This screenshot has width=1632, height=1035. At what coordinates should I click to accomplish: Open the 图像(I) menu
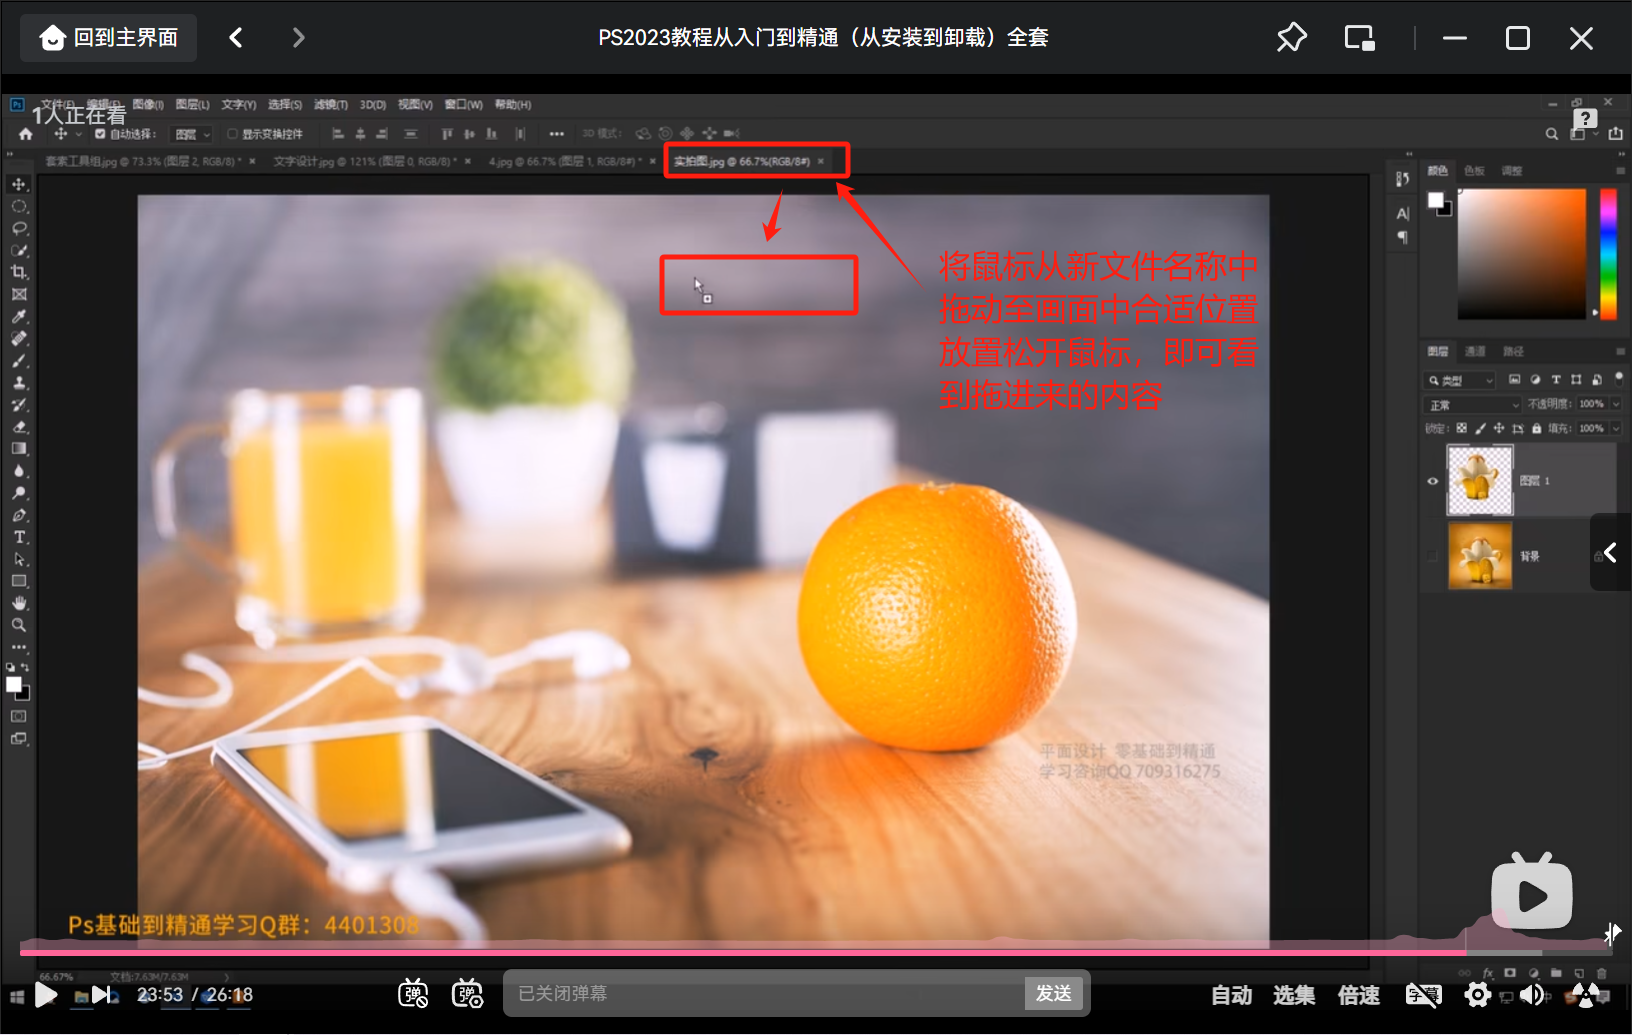point(148,104)
